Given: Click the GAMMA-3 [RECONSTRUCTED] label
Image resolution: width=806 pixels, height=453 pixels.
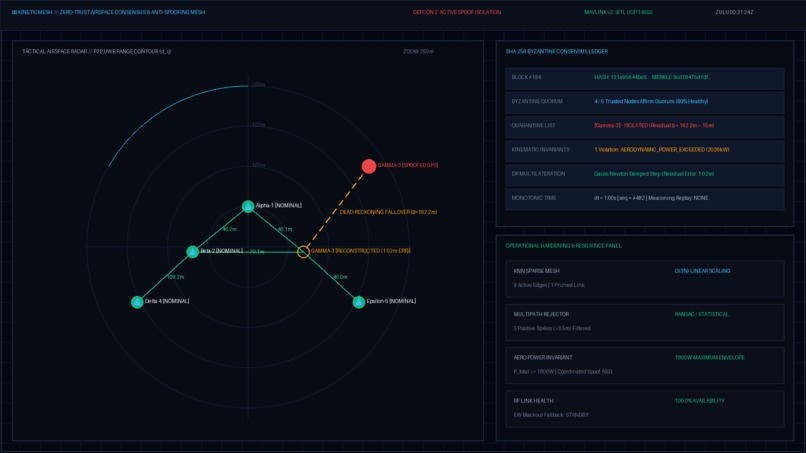Looking at the screenshot, I should coord(360,251).
